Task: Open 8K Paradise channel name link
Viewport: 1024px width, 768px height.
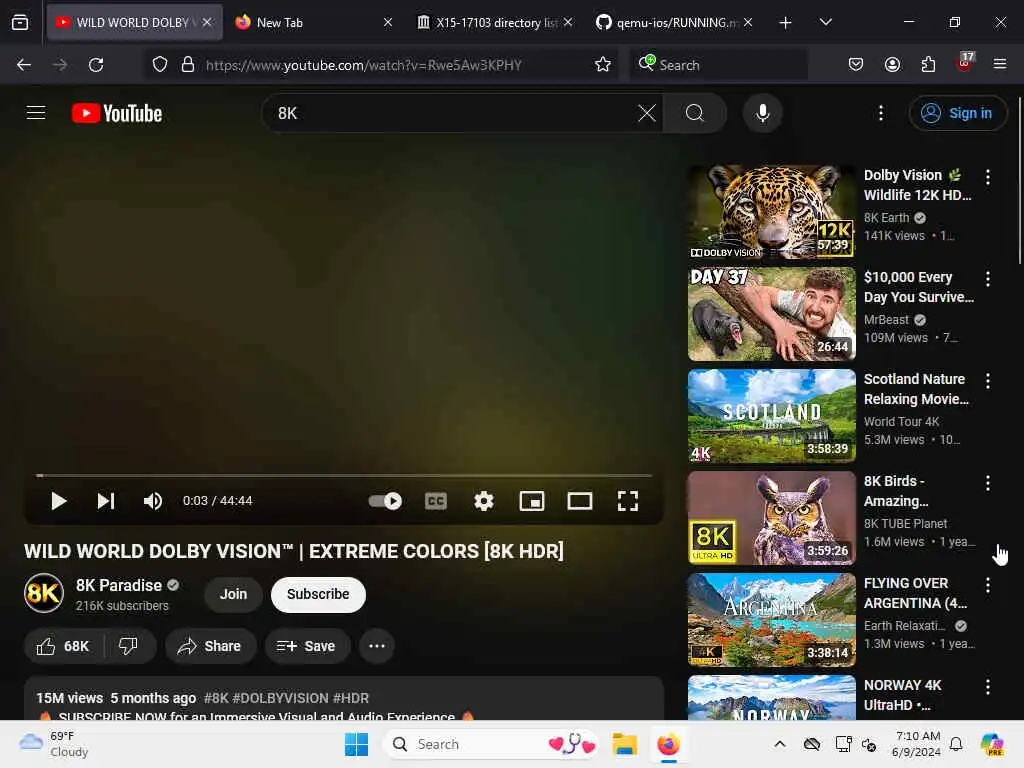Action: click(119, 585)
